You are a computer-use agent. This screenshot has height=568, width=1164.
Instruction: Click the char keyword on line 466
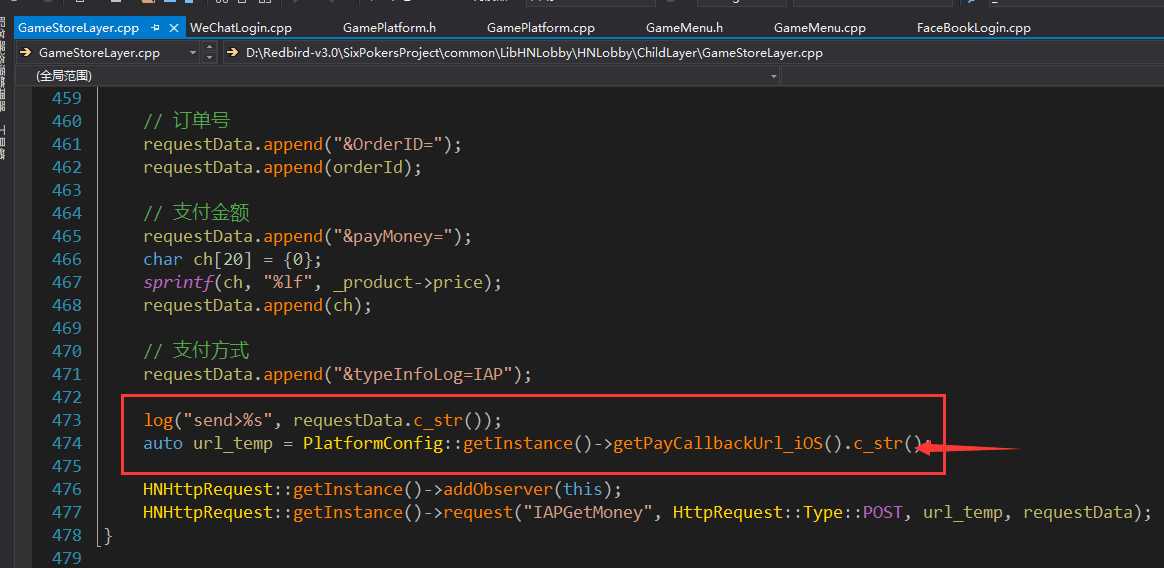click(x=163, y=258)
